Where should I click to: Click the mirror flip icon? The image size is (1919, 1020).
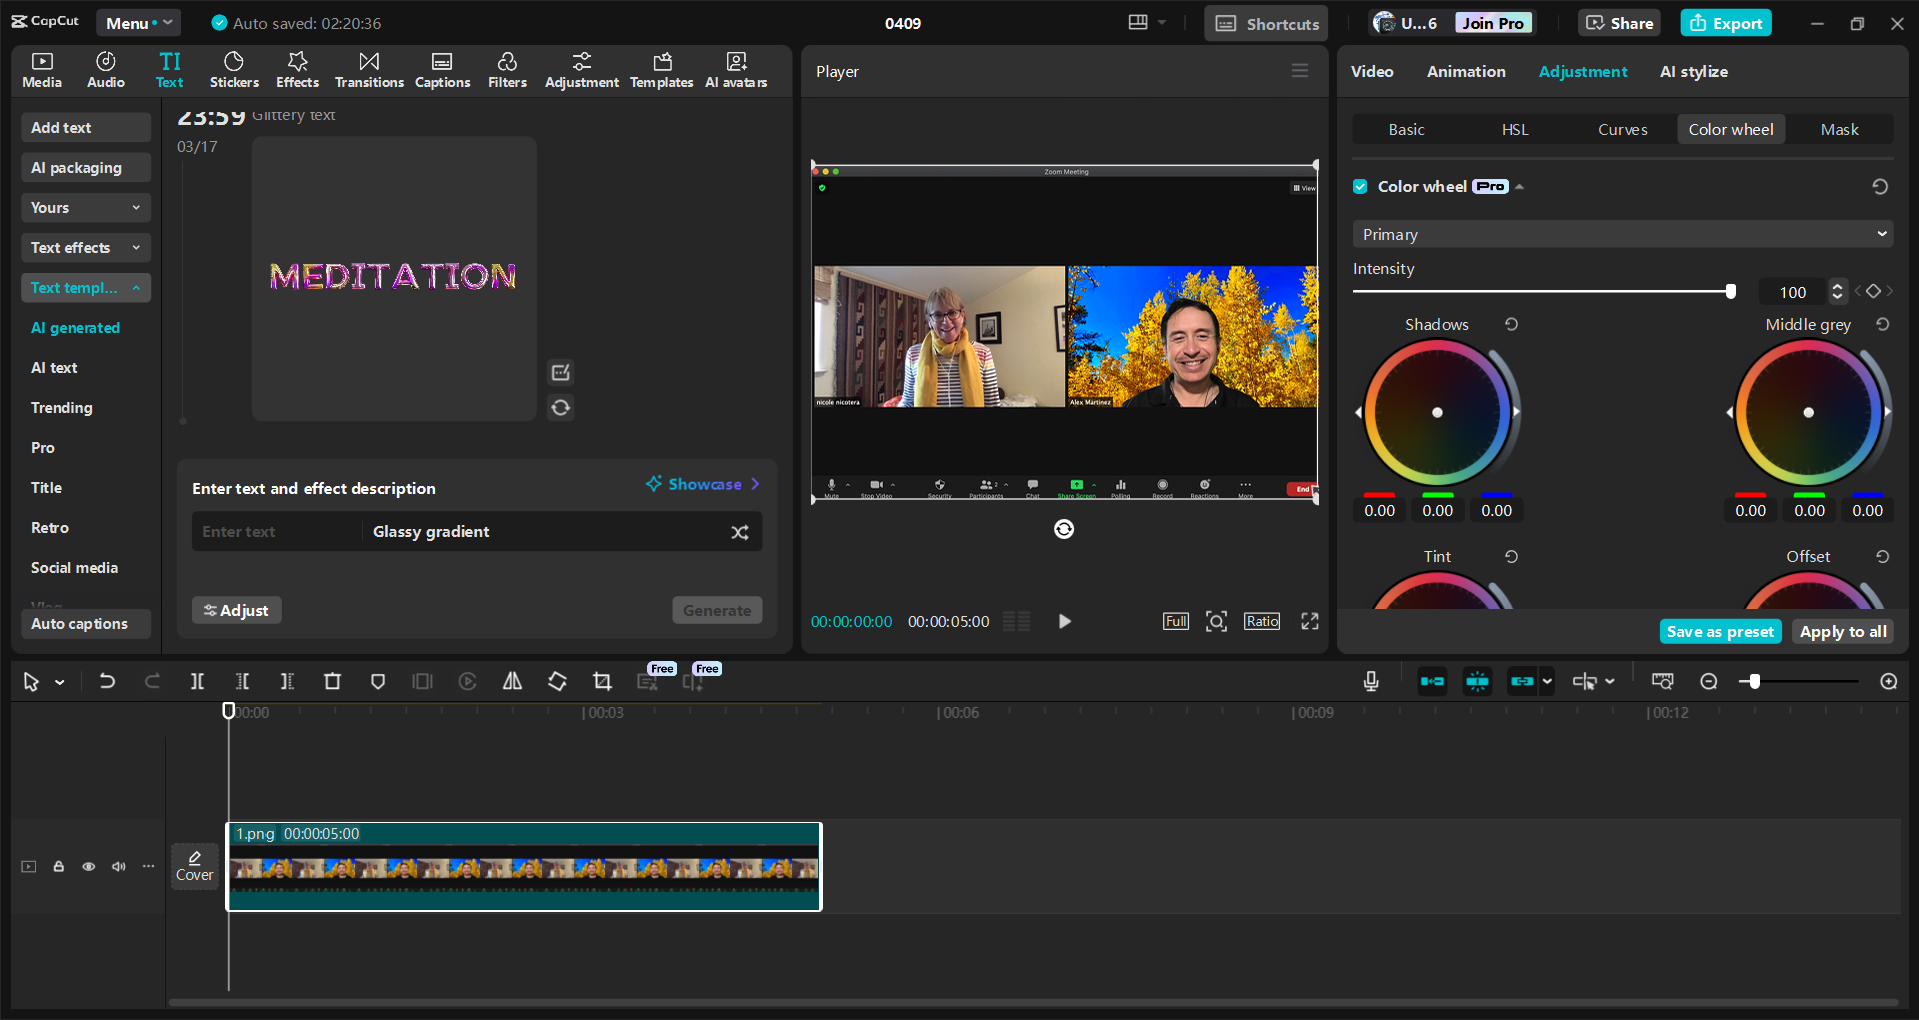pyautogui.click(x=512, y=681)
